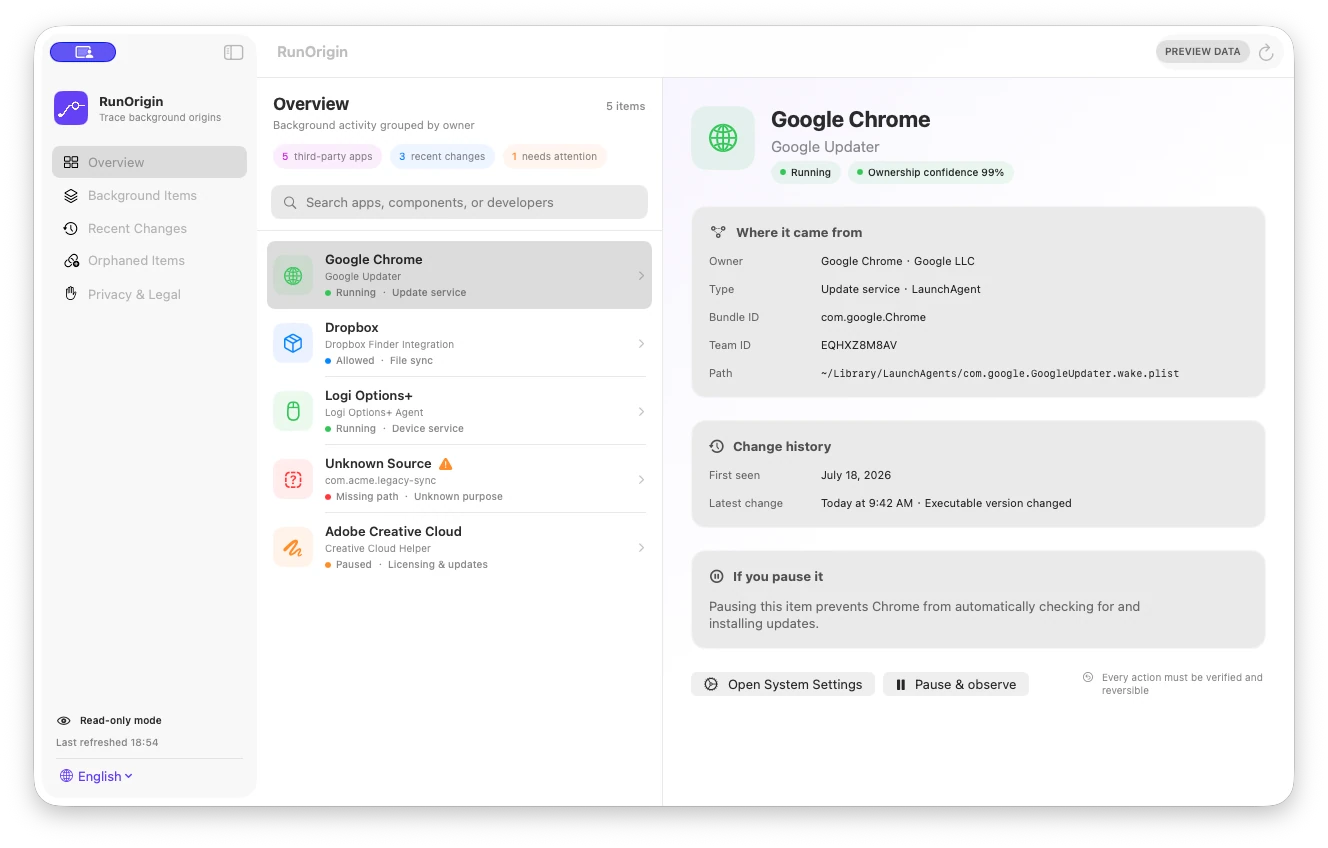This screenshot has width=1328, height=848.
Task: Click the 5 items count label
Action: pos(626,106)
